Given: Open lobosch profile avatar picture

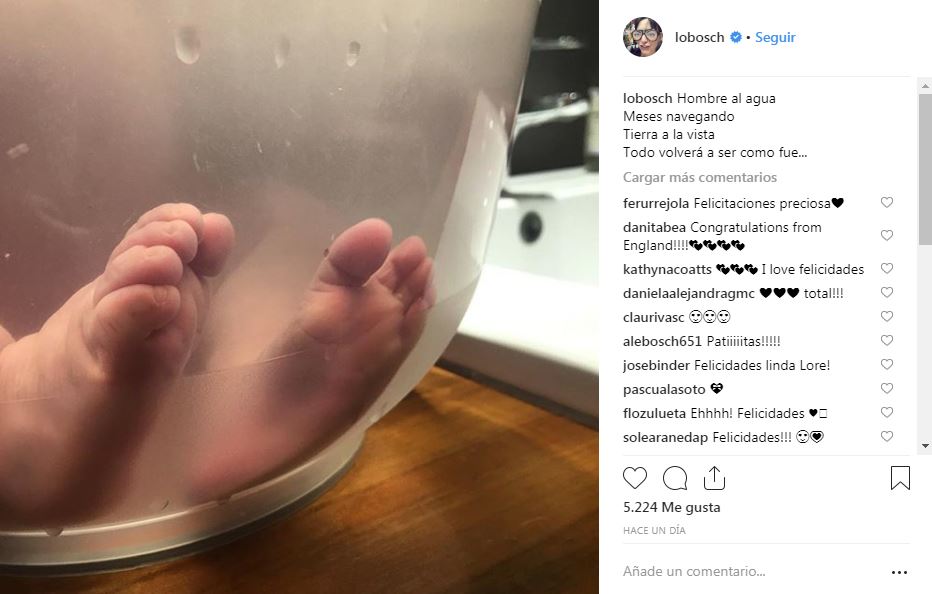Looking at the screenshot, I should (x=643, y=37).
